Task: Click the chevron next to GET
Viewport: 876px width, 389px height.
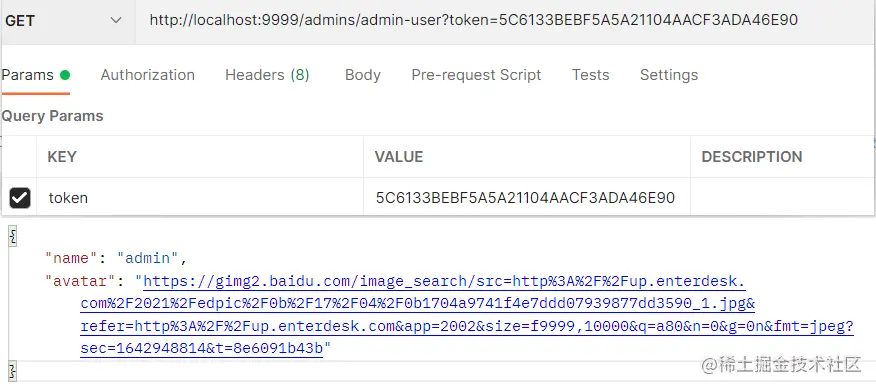Action: click(x=116, y=21)
